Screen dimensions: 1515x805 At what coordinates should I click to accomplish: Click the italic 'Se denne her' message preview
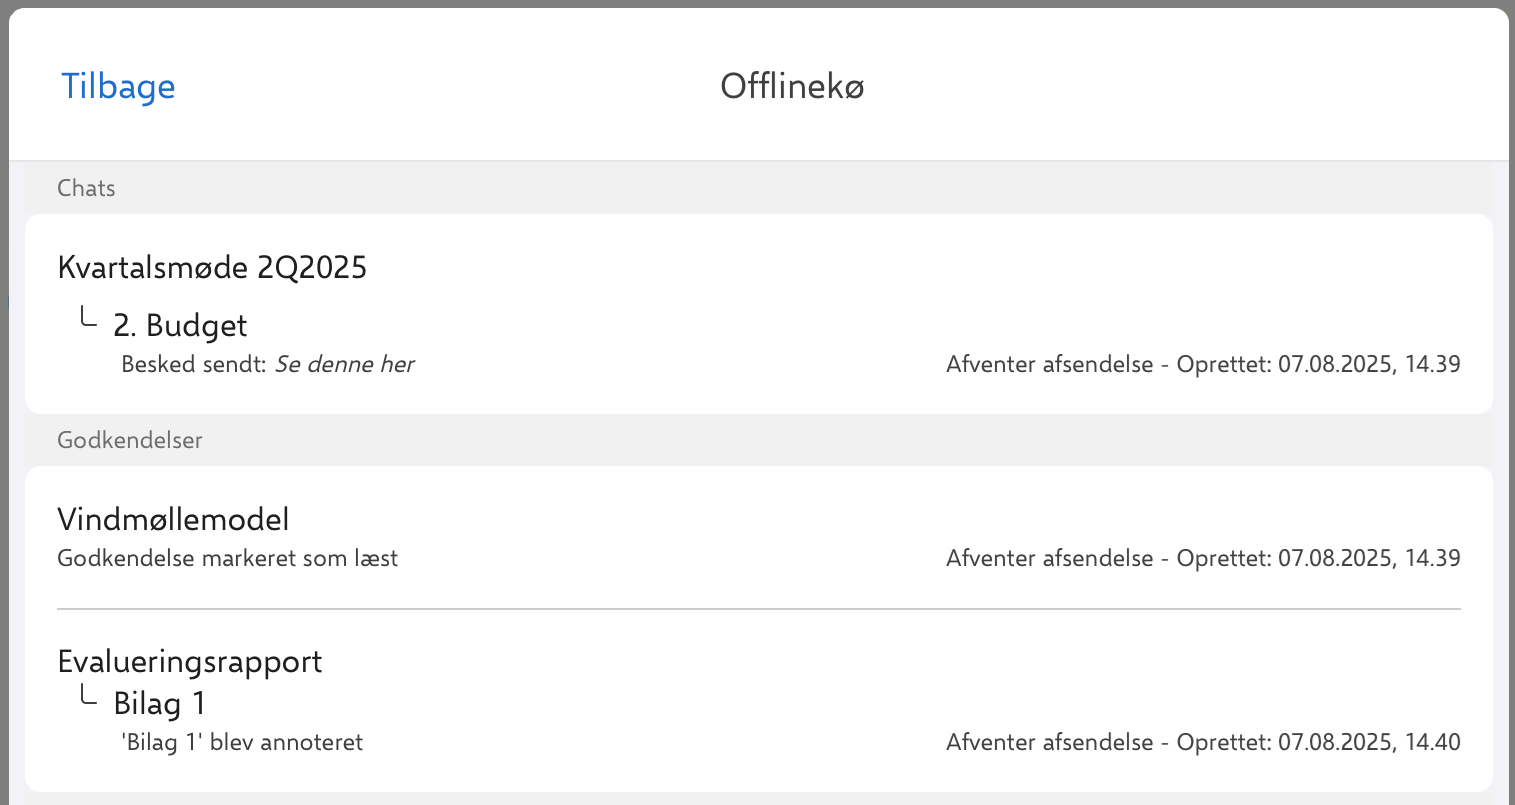point(344,364)
